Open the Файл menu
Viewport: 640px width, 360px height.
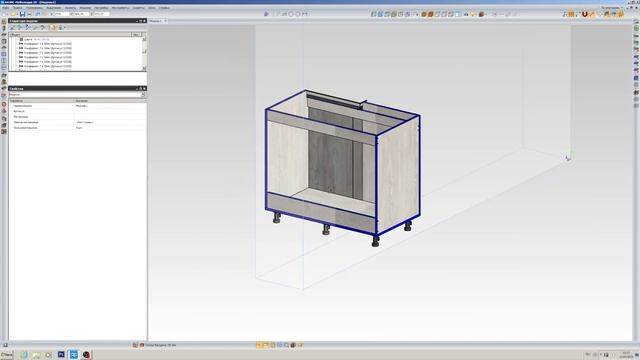coord(6,8)
